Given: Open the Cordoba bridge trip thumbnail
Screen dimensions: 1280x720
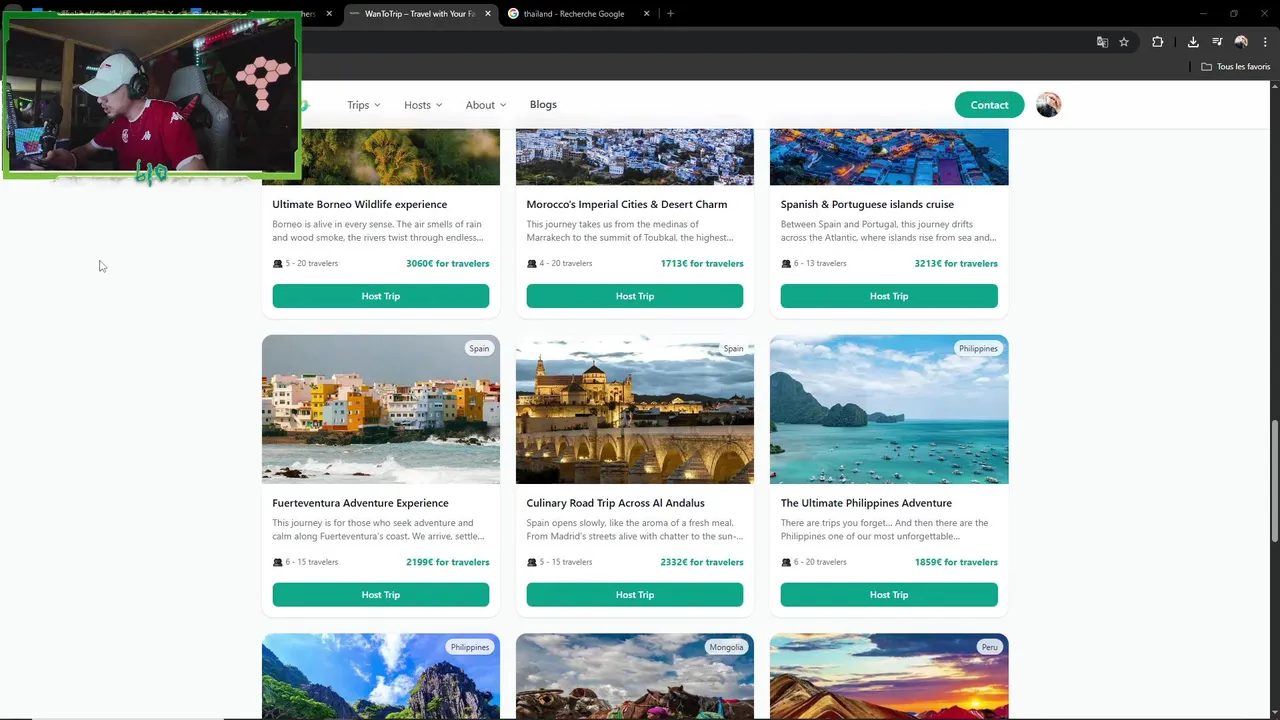Looking at the screenshot, I should click(635, 409).
